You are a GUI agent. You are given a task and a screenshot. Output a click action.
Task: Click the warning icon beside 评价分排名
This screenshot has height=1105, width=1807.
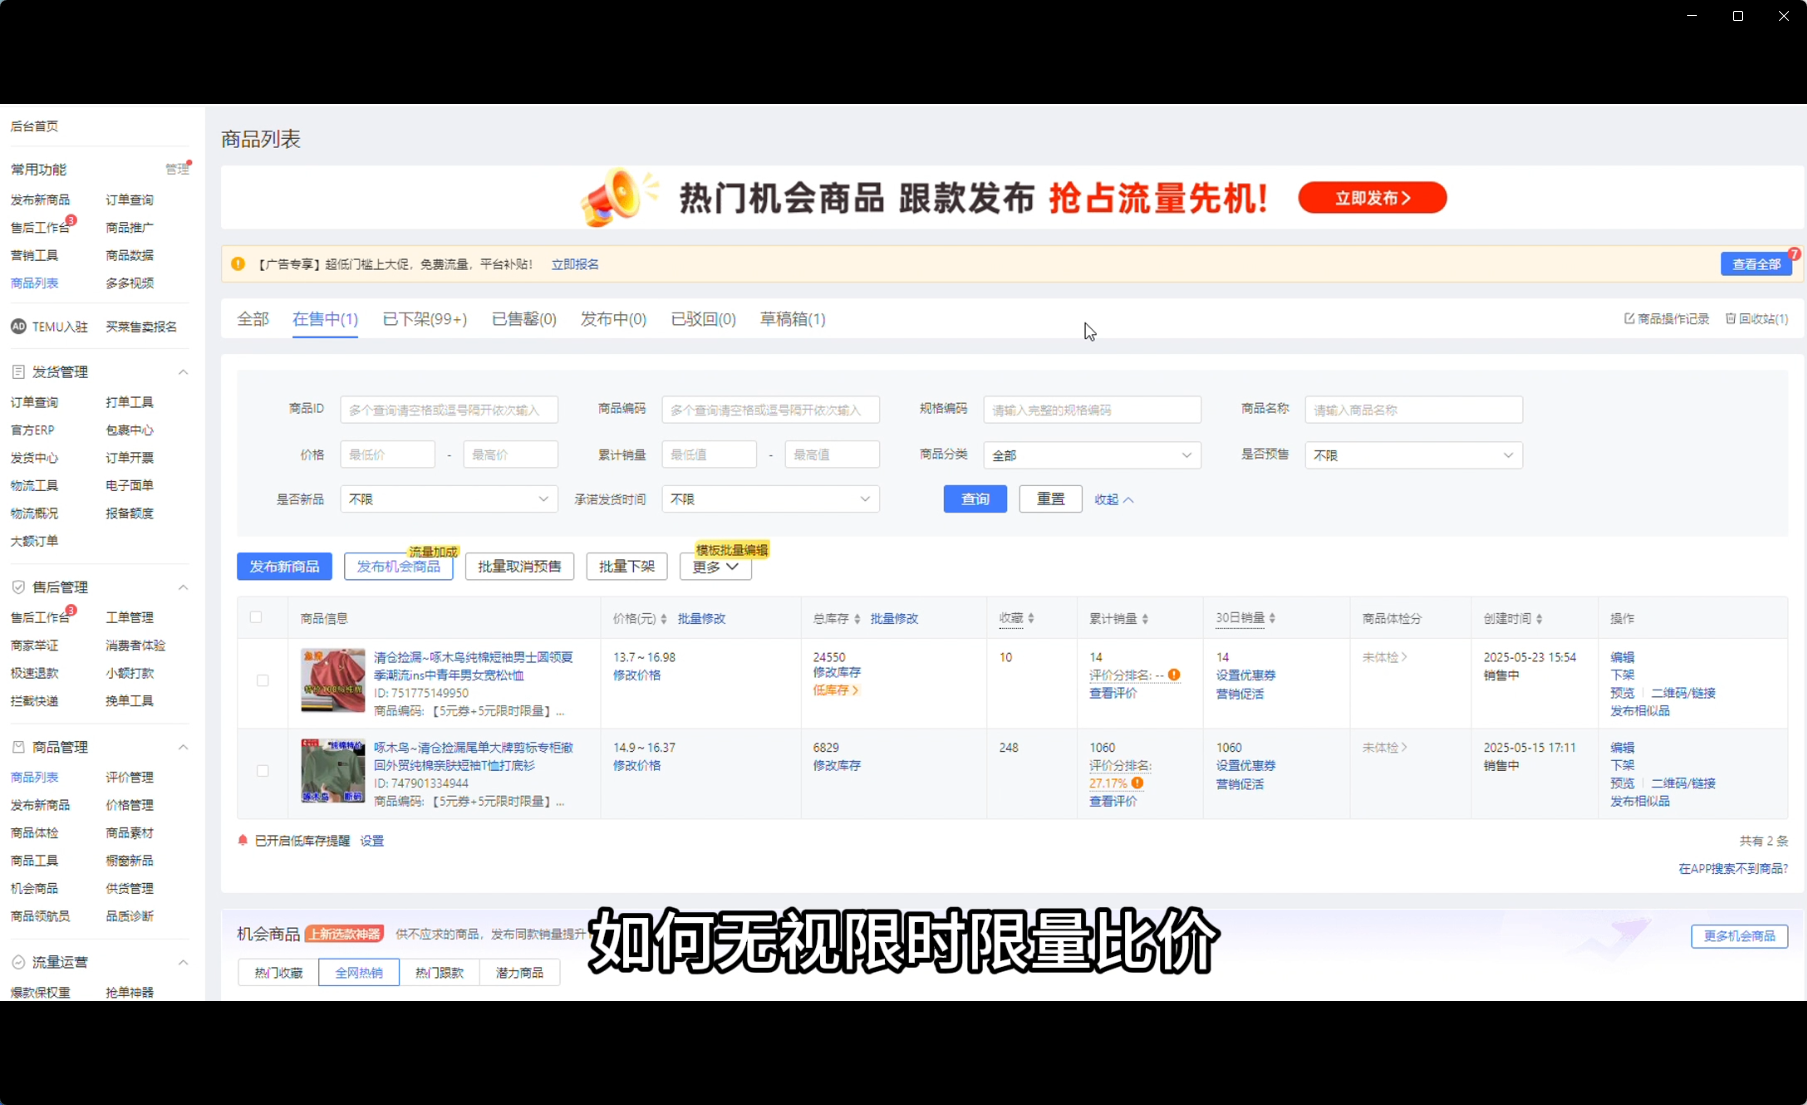coord(1172,674)
